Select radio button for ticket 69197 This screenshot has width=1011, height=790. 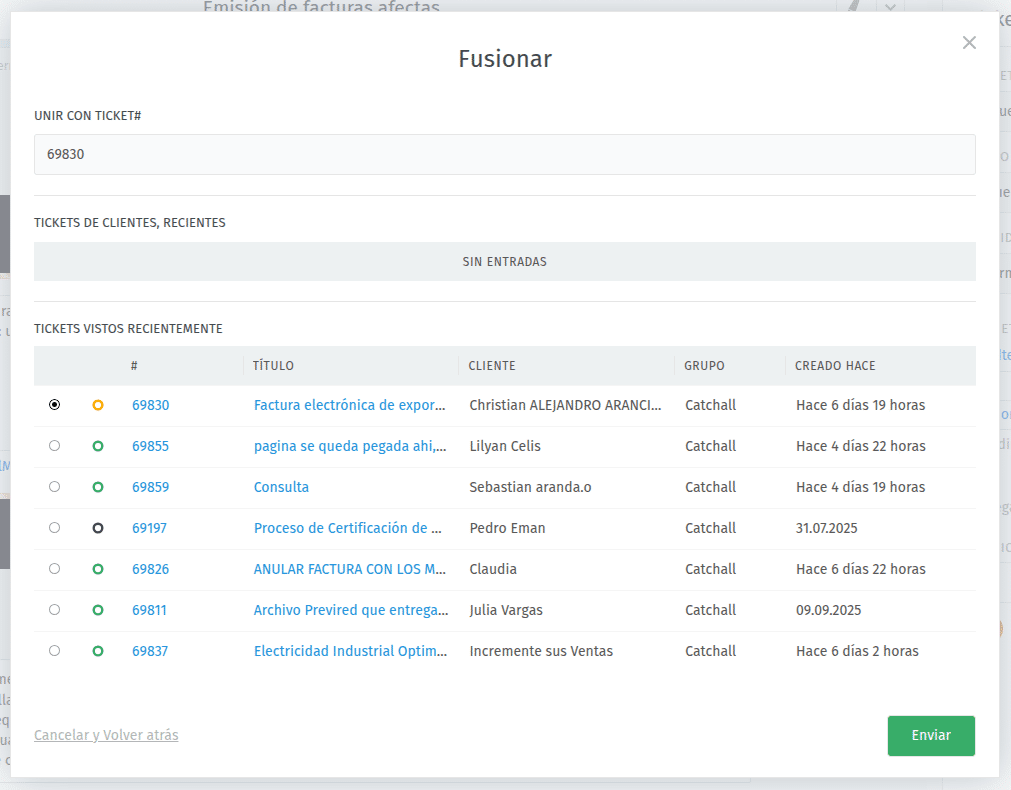point(54,528)
